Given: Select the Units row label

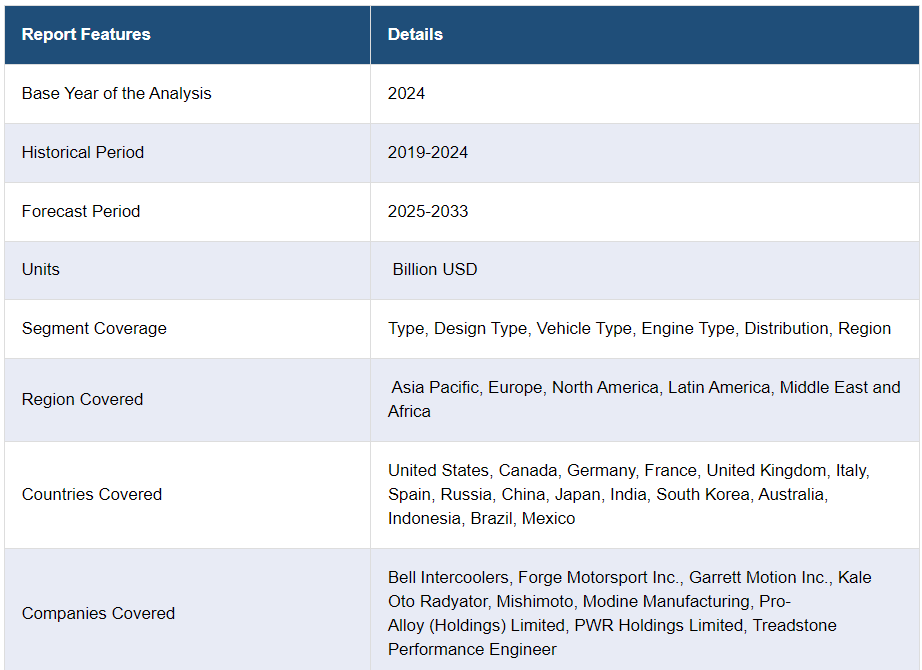Looking at the screenshot, I should pos(41,269).
